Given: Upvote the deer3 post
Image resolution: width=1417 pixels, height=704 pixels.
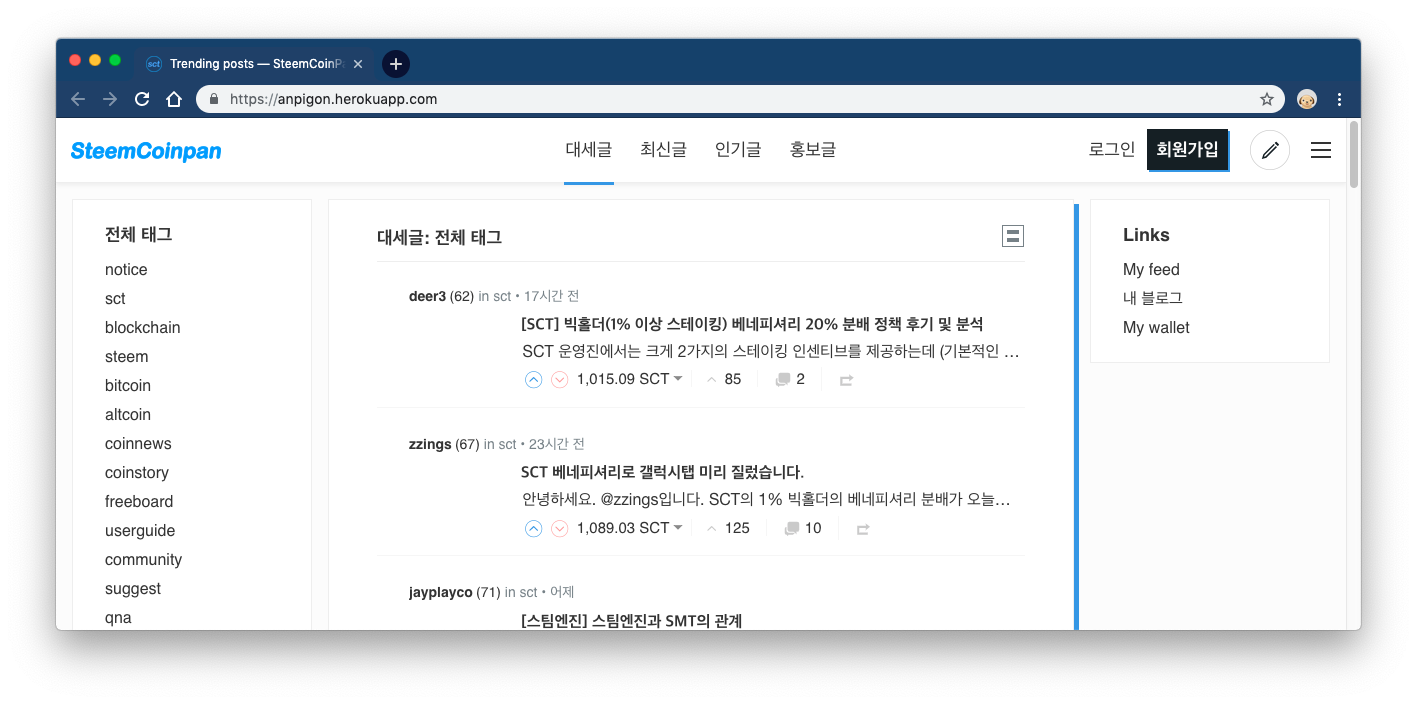Looking at the screenshot, I should coord(533,380).
